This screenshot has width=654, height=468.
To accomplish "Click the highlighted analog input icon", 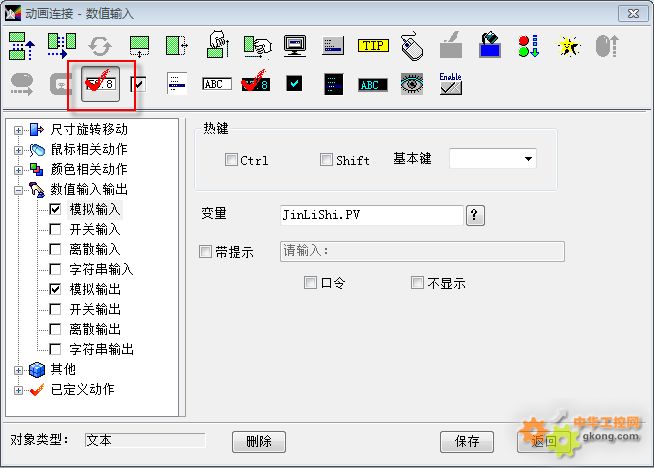I will [x=101, y=84].
